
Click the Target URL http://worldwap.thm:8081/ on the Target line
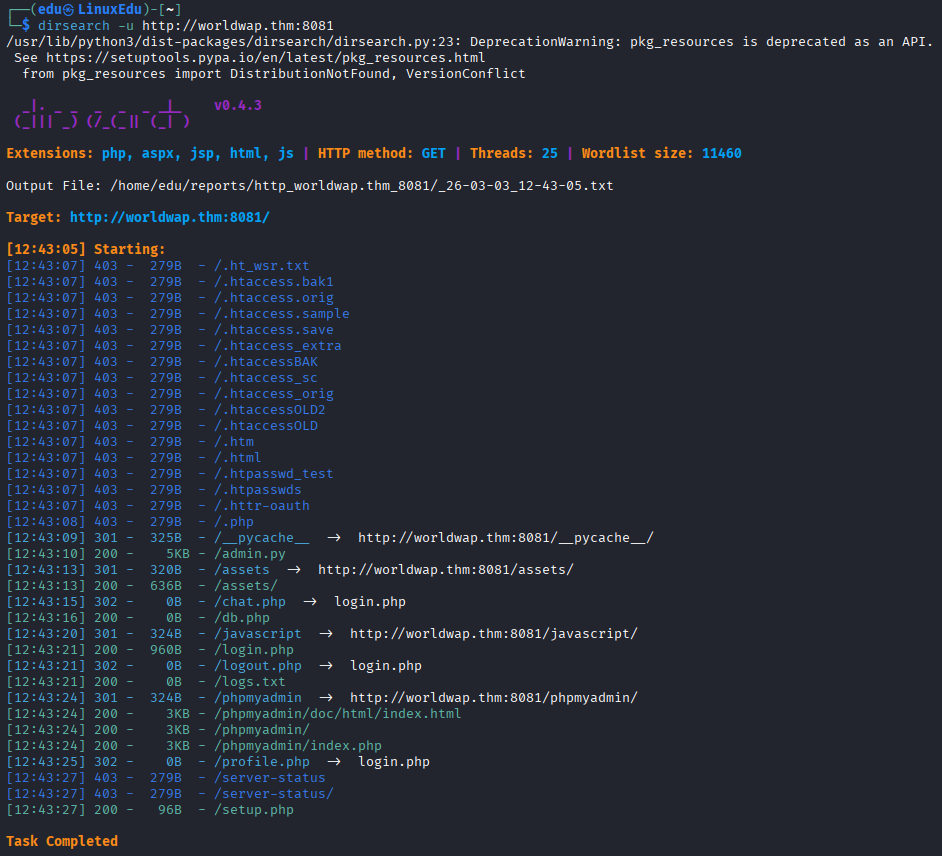[169, 217]
